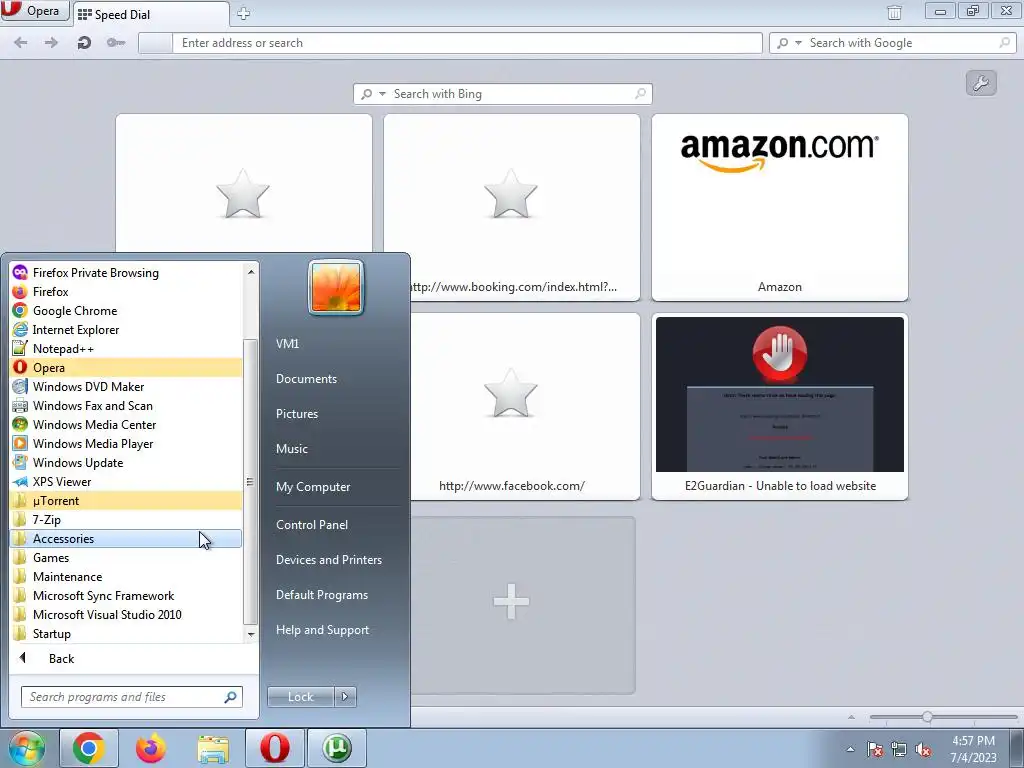The width and height of the screenshot is (1024, 768).
Task: Expand the Maintenance folder
Action: click(x=126, y=577)
